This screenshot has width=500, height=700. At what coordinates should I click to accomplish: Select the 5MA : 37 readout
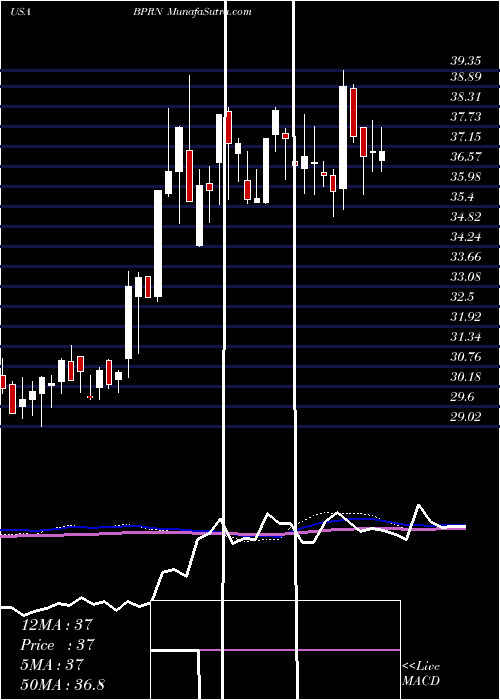tap(51, 665)
